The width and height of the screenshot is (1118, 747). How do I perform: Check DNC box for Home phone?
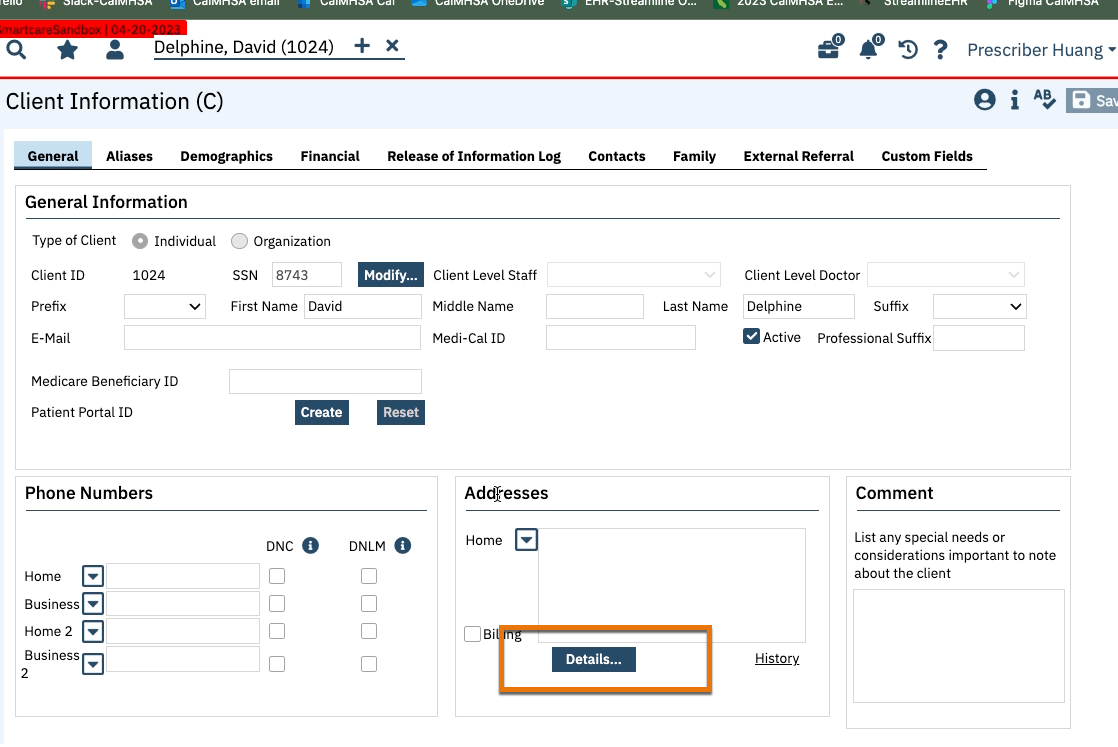277,576
